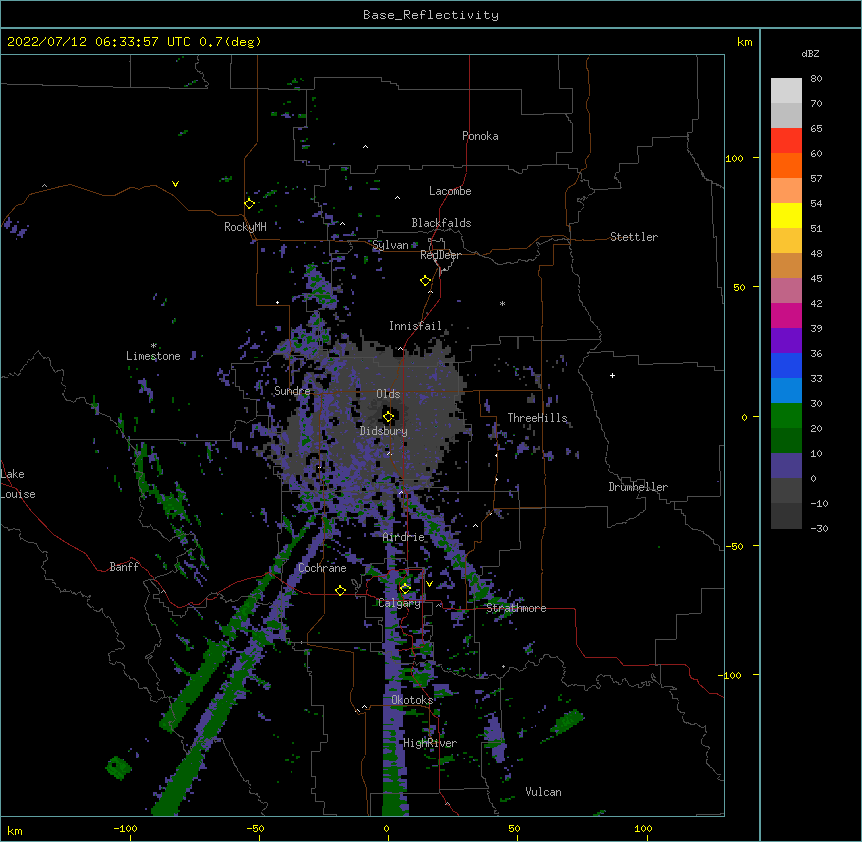Click the yellow diamond marker below Cochrane

pos(340,590)
